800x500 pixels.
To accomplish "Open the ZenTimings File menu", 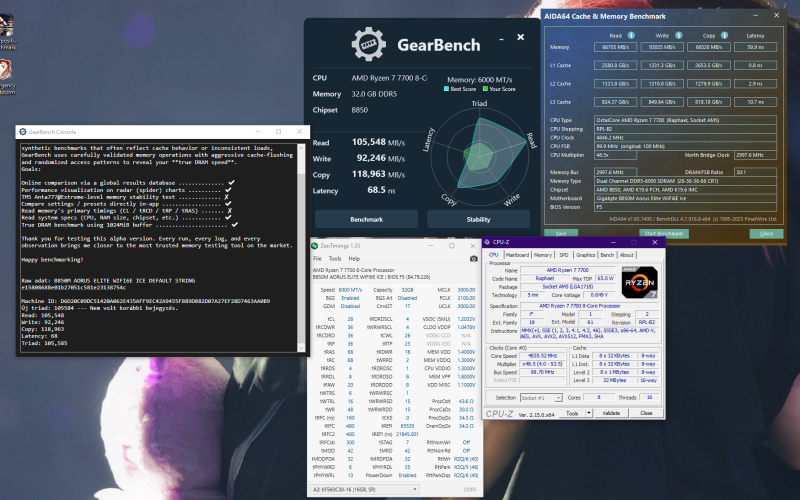I will [x=317, y=259].
